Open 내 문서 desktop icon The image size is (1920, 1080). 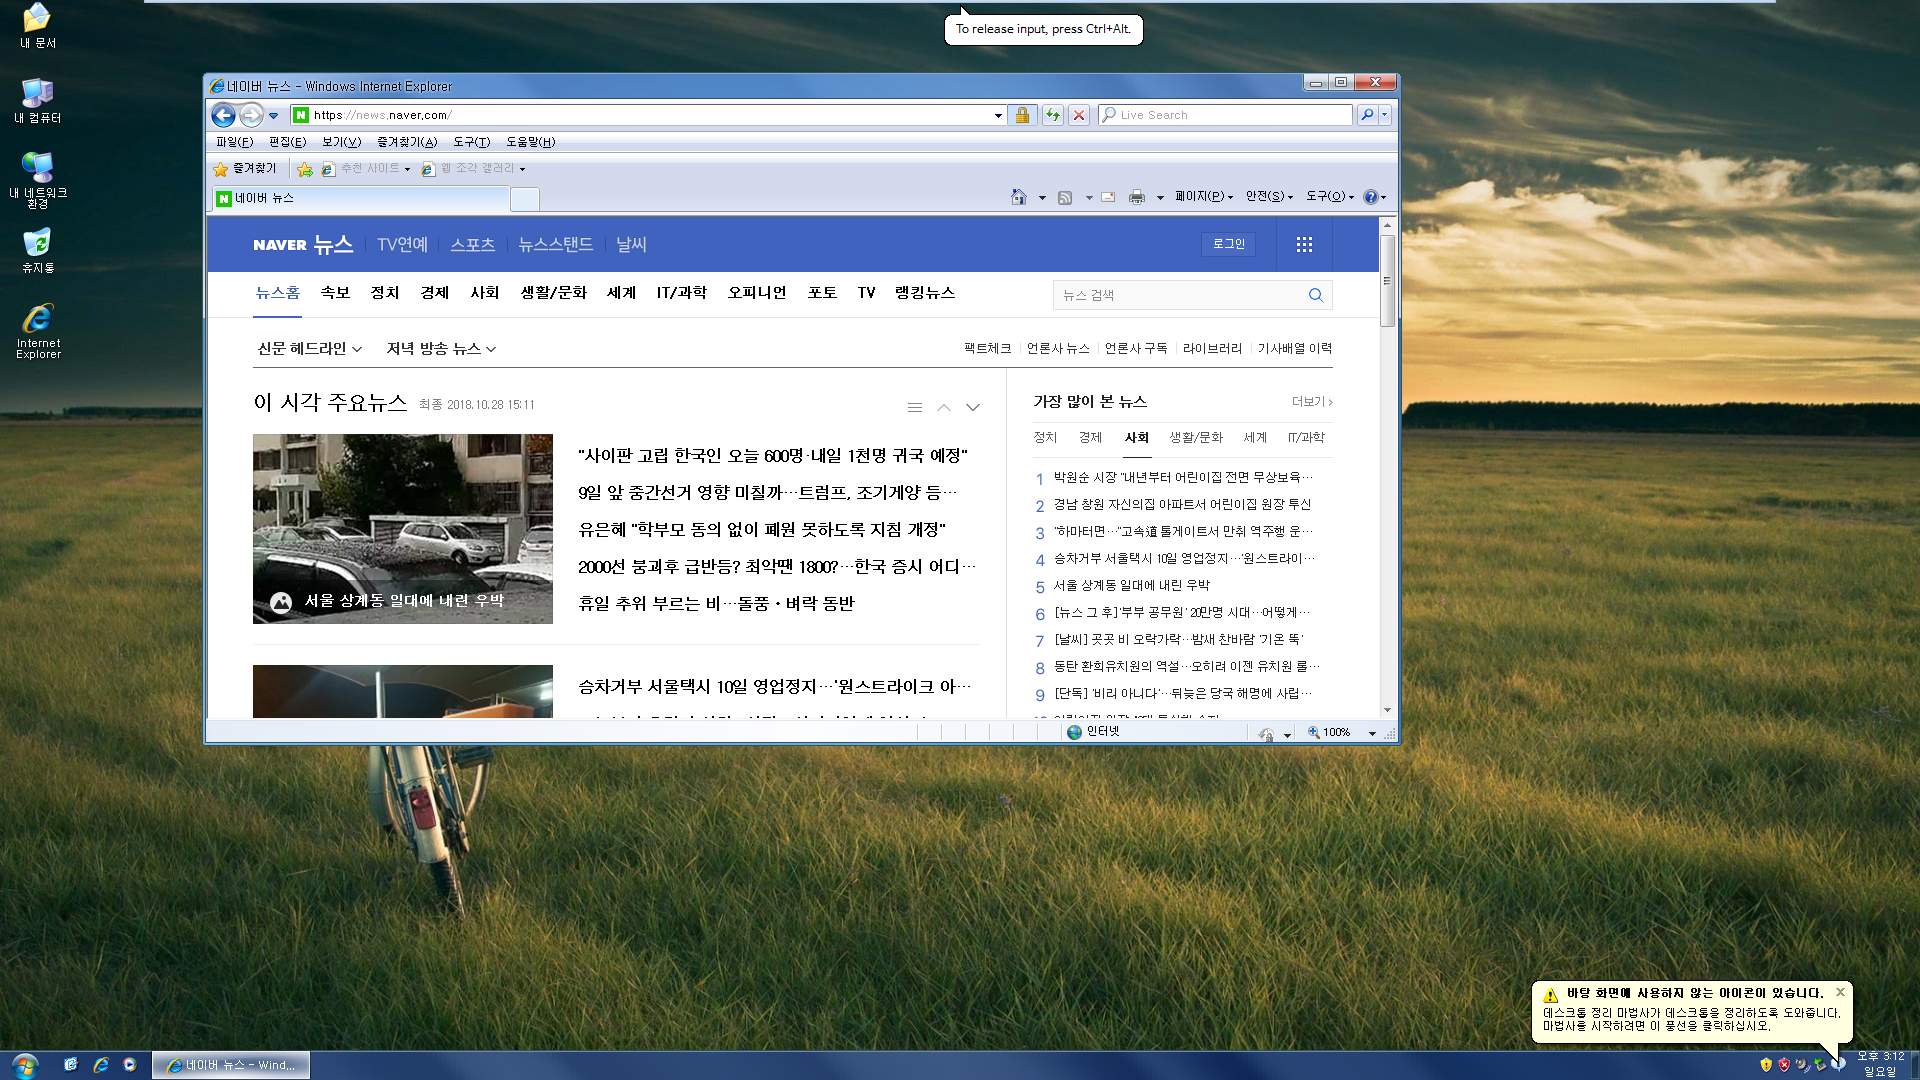point(38,26)
